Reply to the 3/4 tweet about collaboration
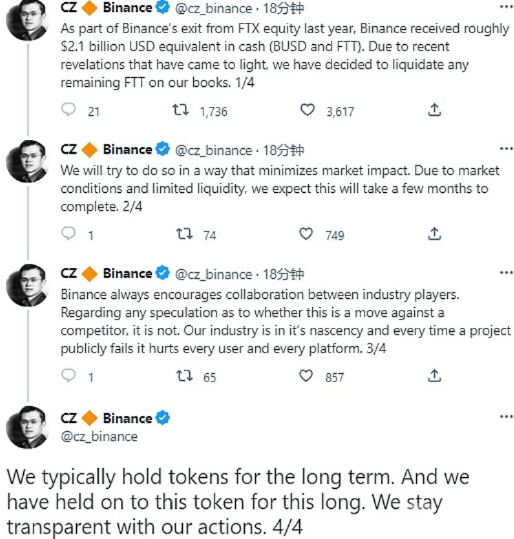The height and width of the screenshot is (539, 514). (68, 375)
